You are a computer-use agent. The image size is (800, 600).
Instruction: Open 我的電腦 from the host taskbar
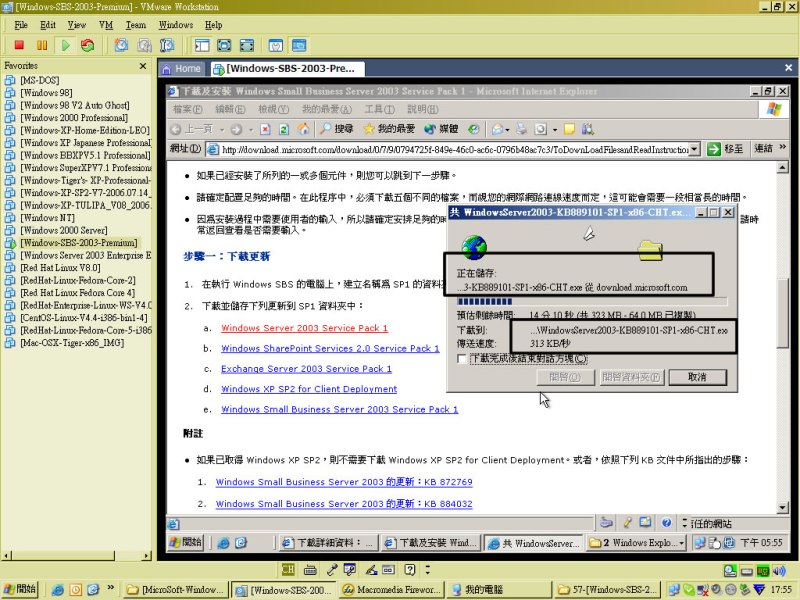(x=499, y=590)
